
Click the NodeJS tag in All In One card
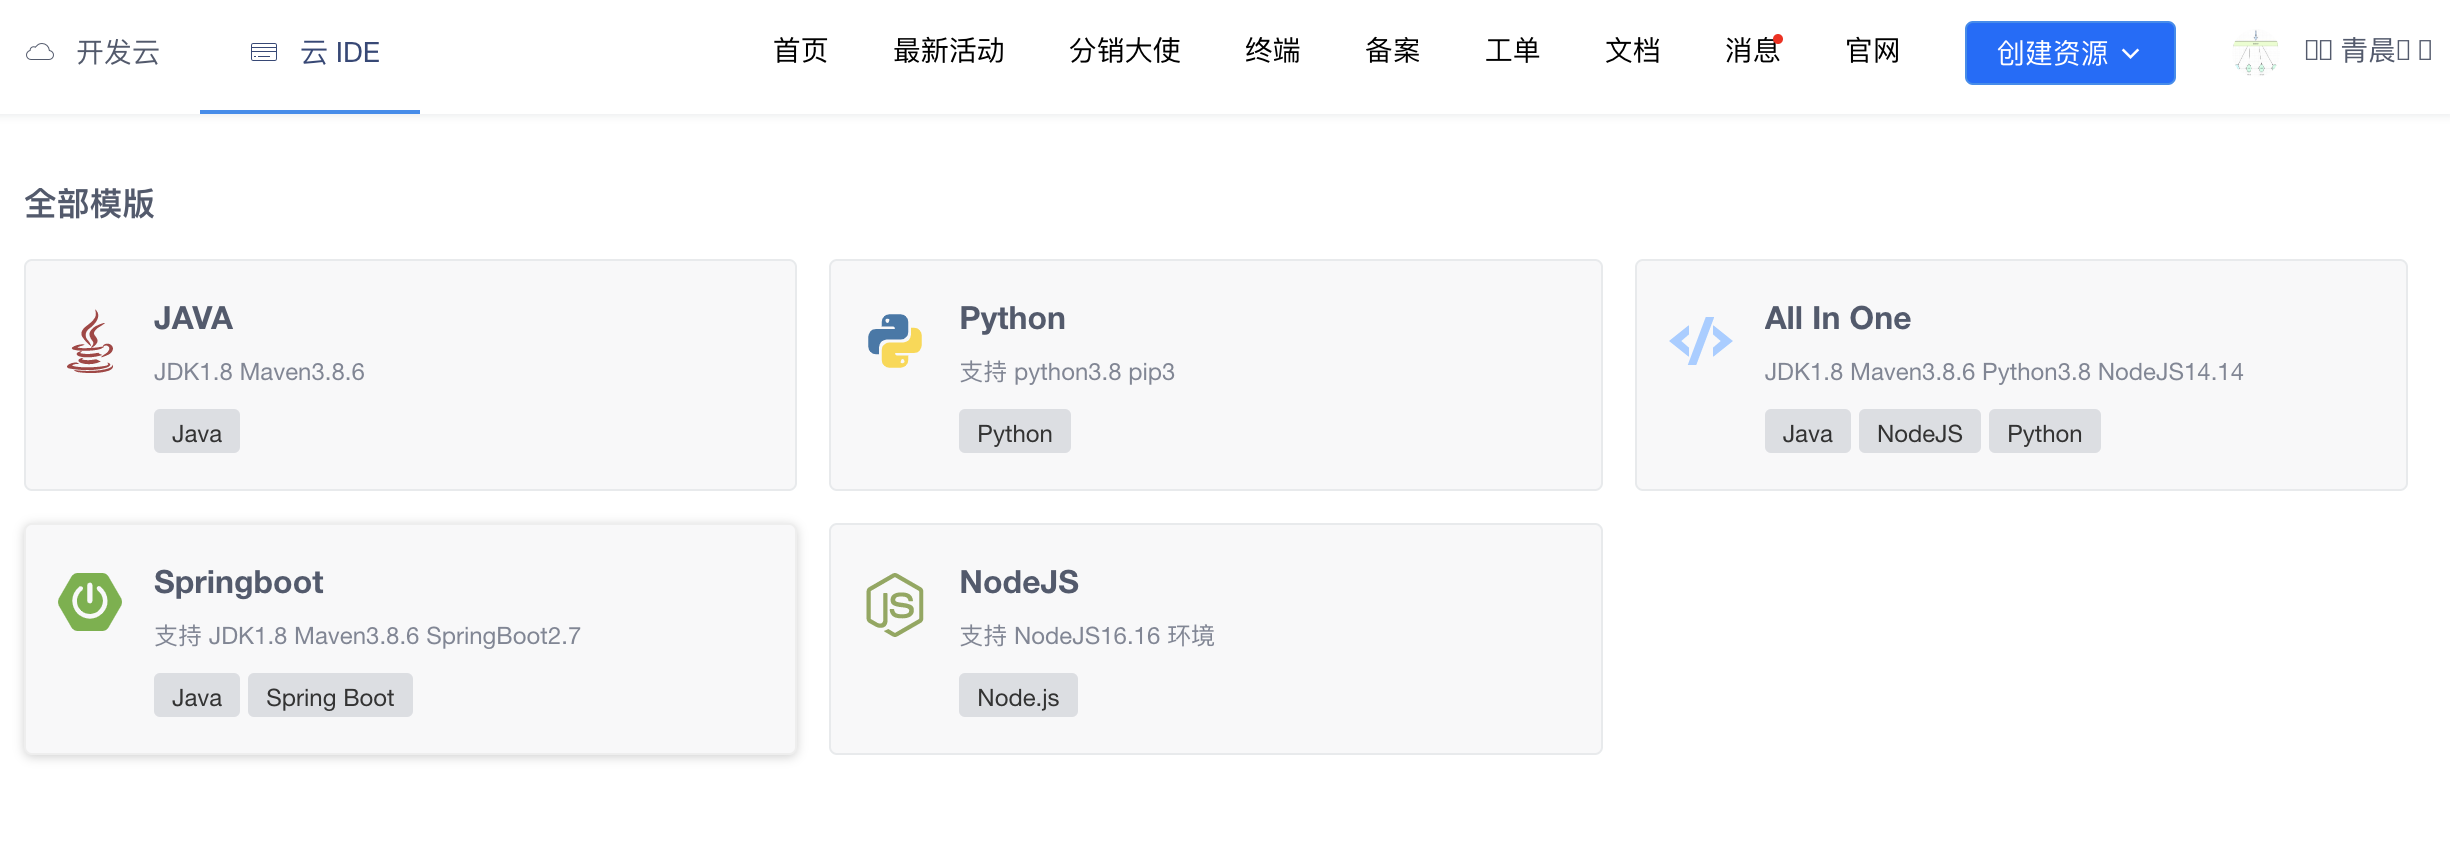point(1920,432)
